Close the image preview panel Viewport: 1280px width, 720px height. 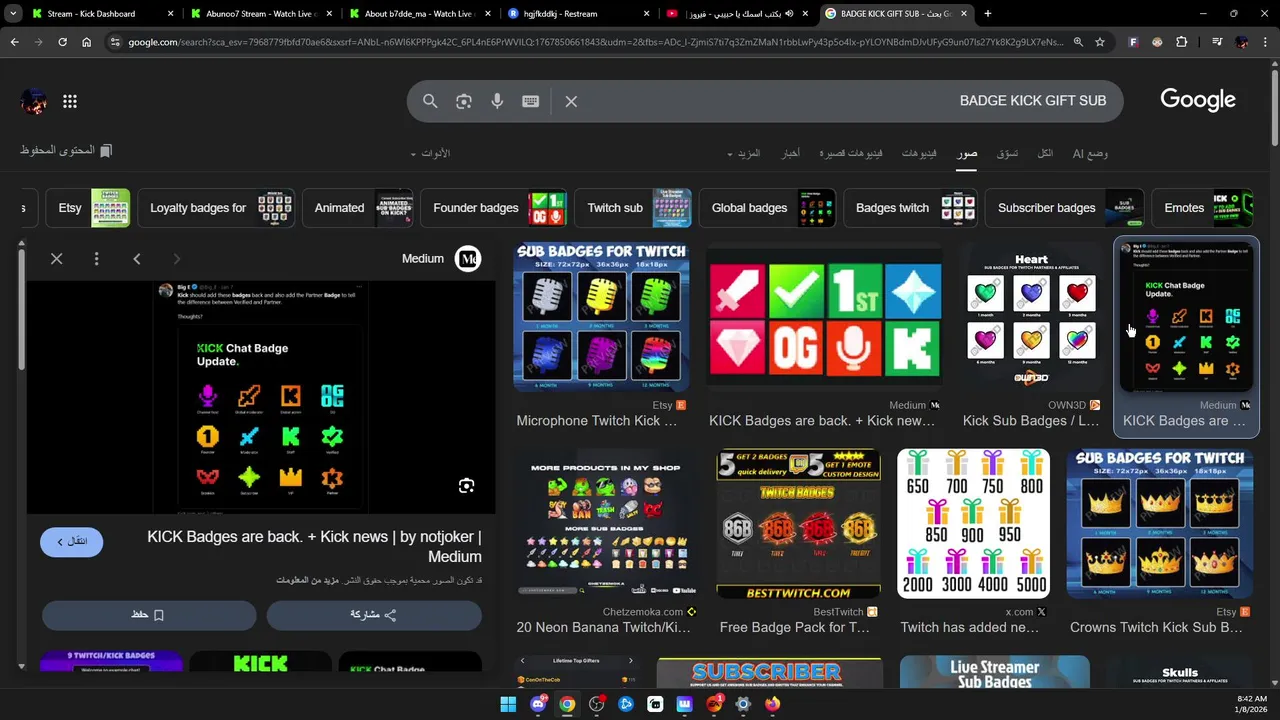(57, 259)
